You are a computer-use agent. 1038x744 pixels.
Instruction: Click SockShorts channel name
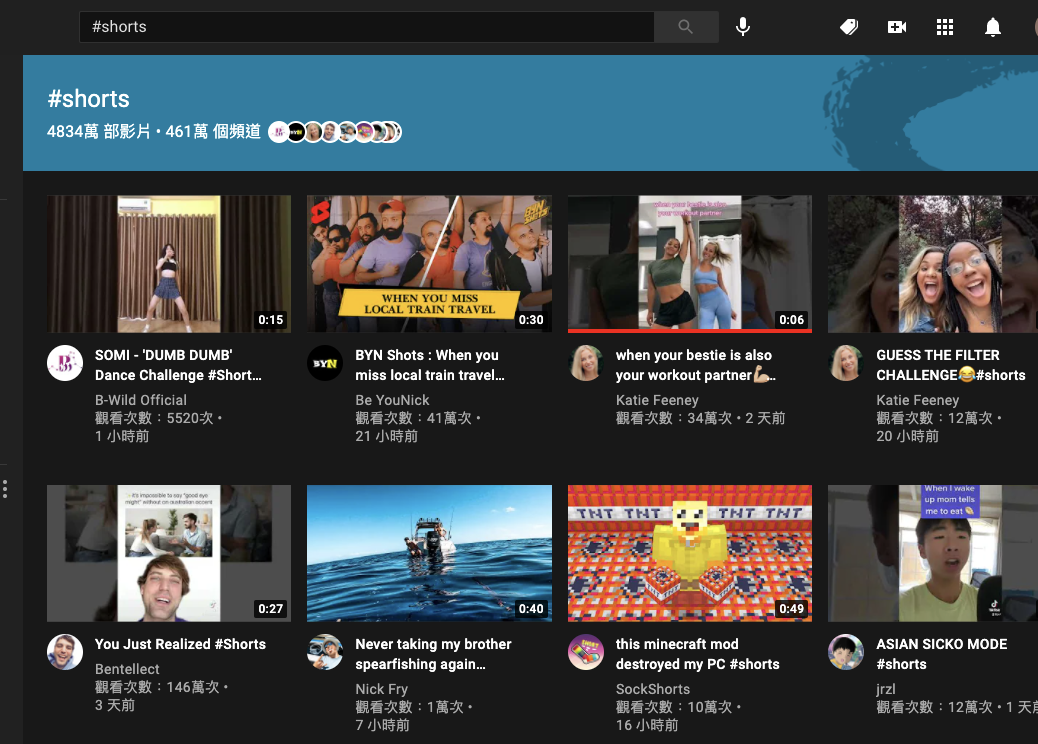tap(653, 689)
